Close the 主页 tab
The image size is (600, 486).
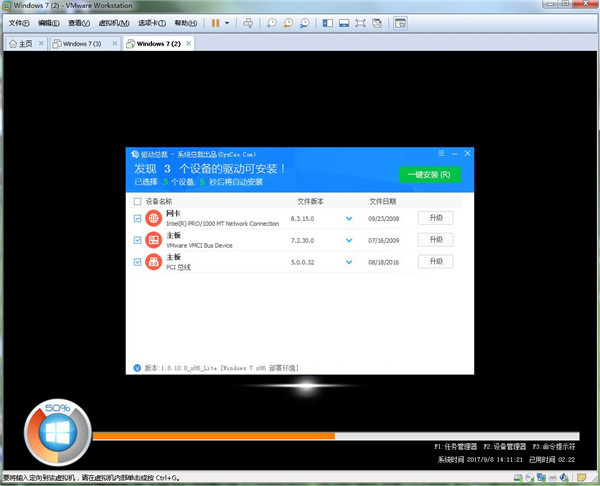(x=41, y=44)
